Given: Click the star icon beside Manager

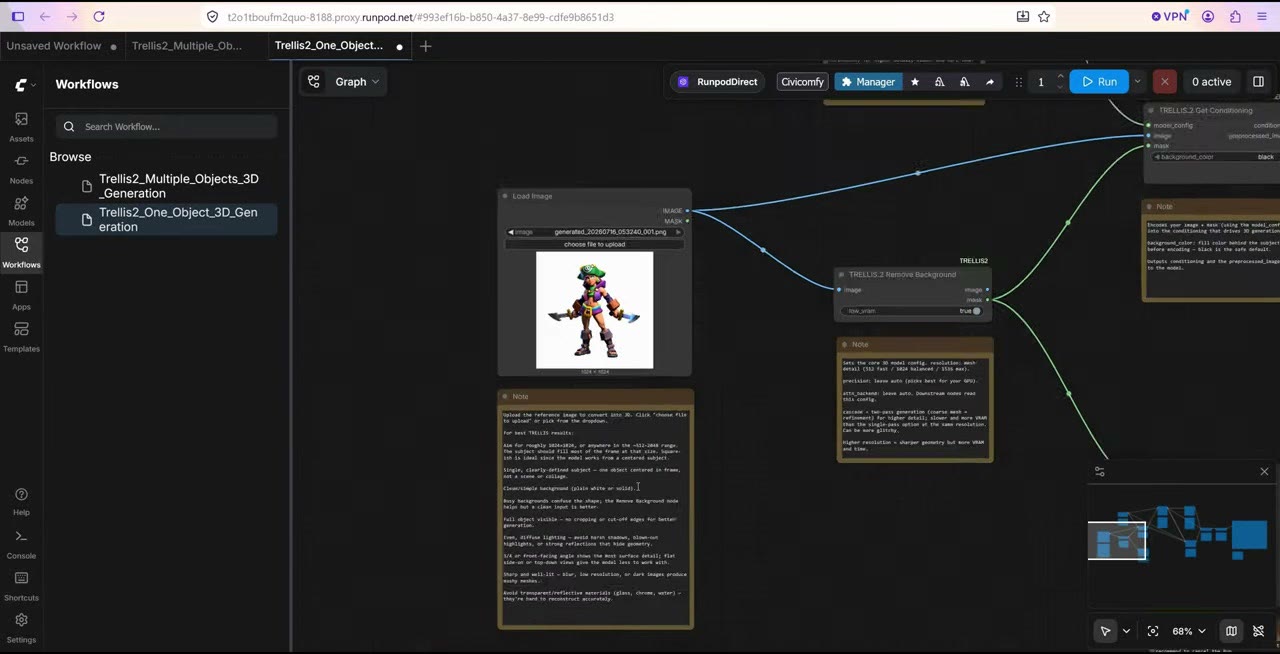Looking at the screenshot, I should pyautogui.click(x=914, y=82).
